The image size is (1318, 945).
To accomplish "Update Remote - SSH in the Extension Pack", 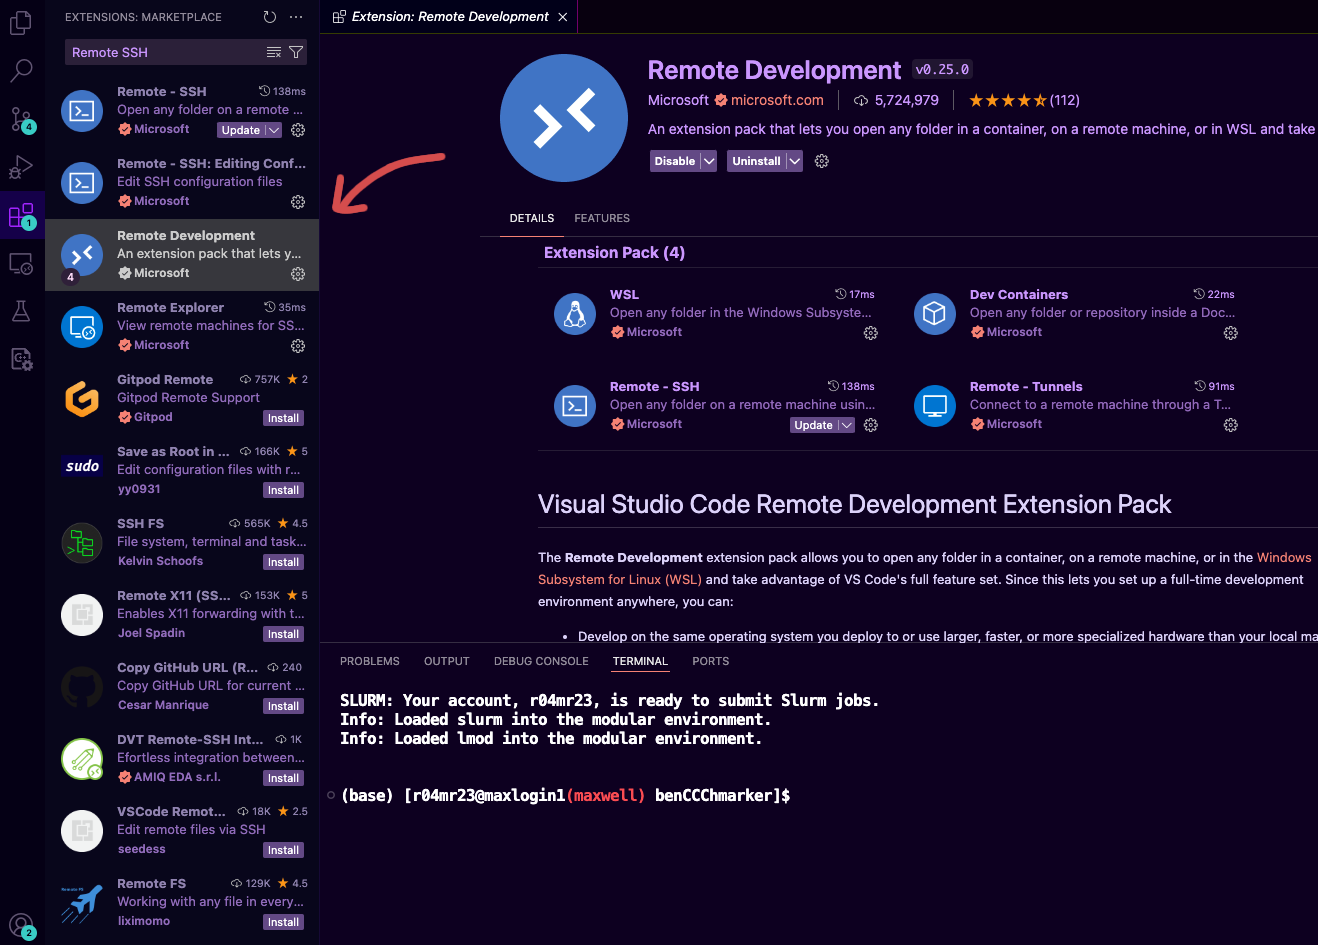I will point(814,425).
